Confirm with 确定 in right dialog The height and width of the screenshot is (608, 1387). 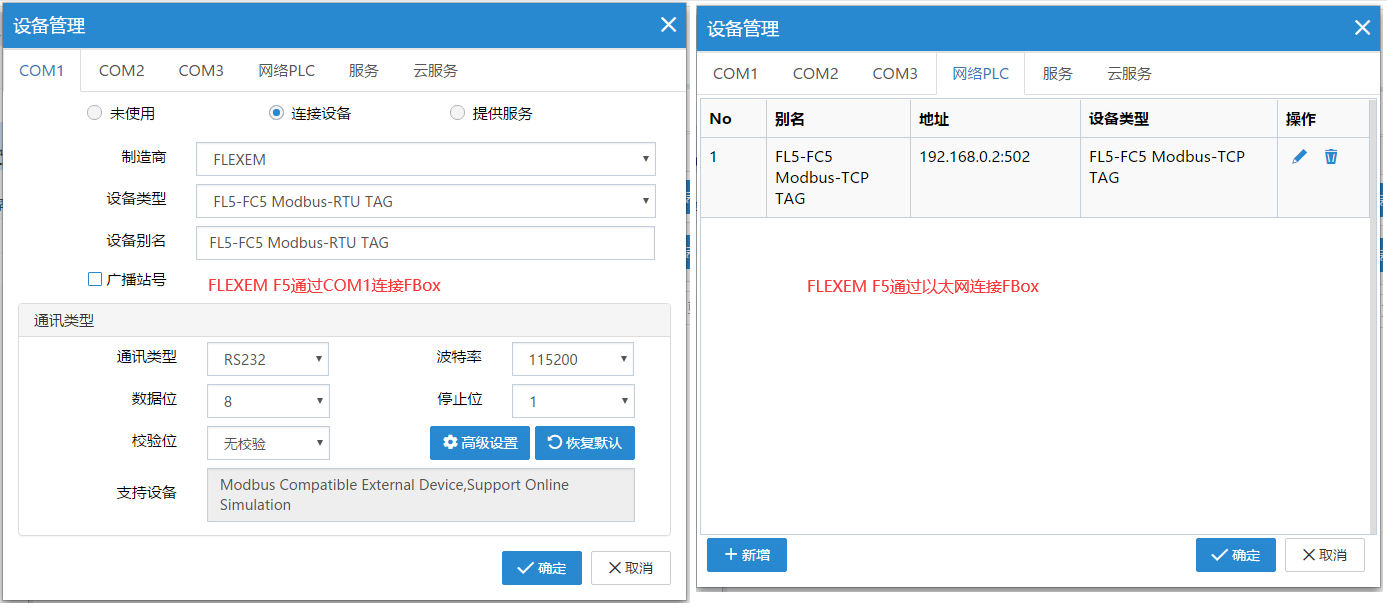coord(1235,555)
